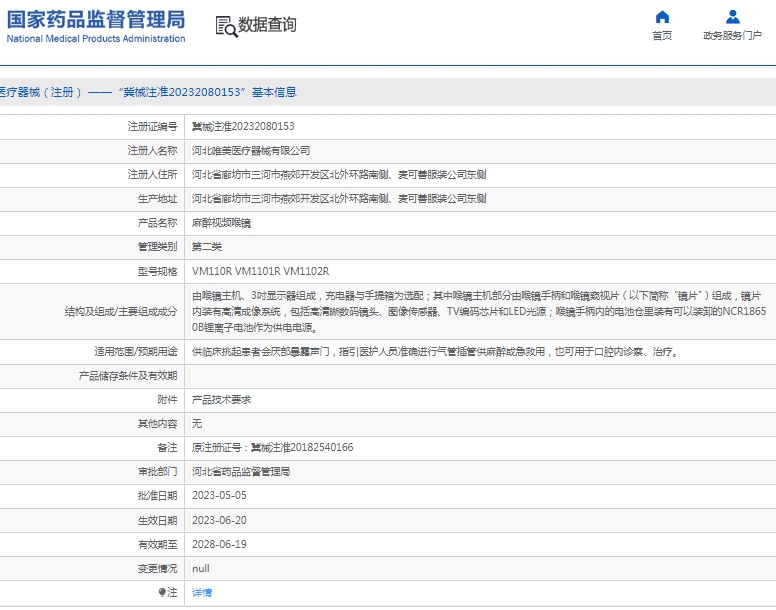Open the 政务服务门户 user icon
Image resolution: width=776 pixels, height=610 pixels.
point(732,17)
